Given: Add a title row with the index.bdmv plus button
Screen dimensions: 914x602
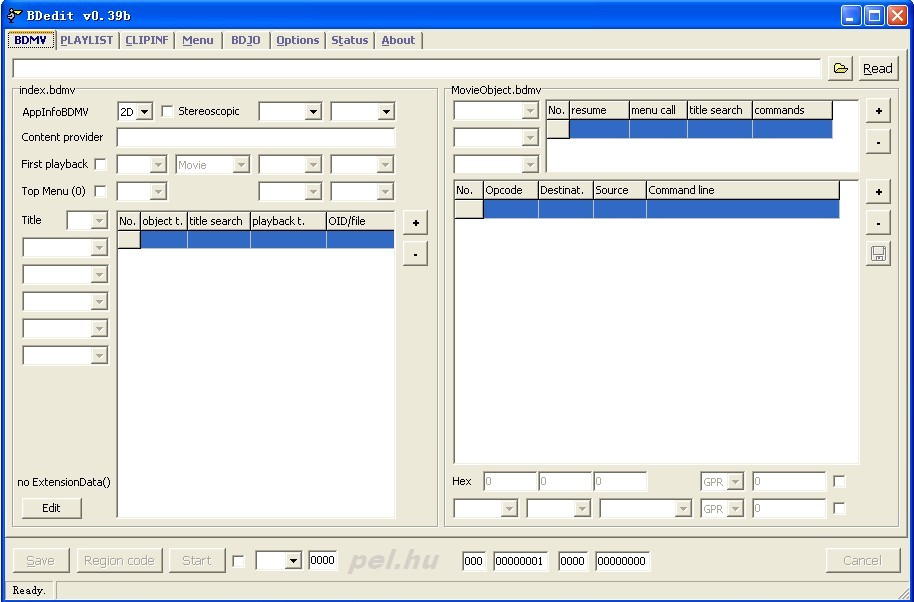Looking at the screenshot, I should pyautogui.click(x=414, y=223).
